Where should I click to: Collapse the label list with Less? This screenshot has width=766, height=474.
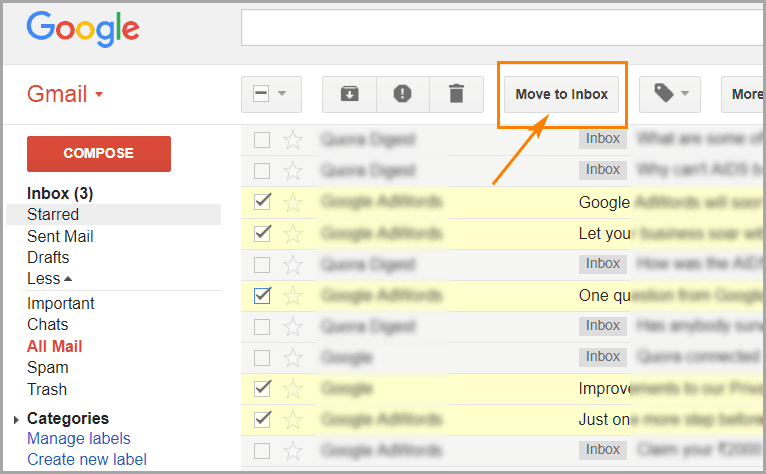click(x=49, y=279)
